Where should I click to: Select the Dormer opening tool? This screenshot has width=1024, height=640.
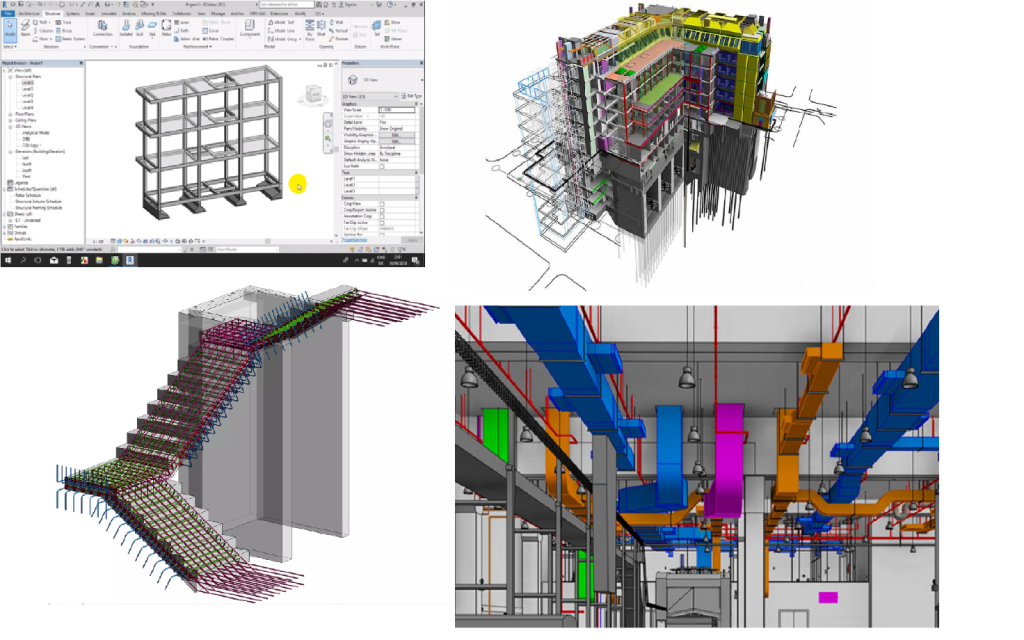(339, 39)
